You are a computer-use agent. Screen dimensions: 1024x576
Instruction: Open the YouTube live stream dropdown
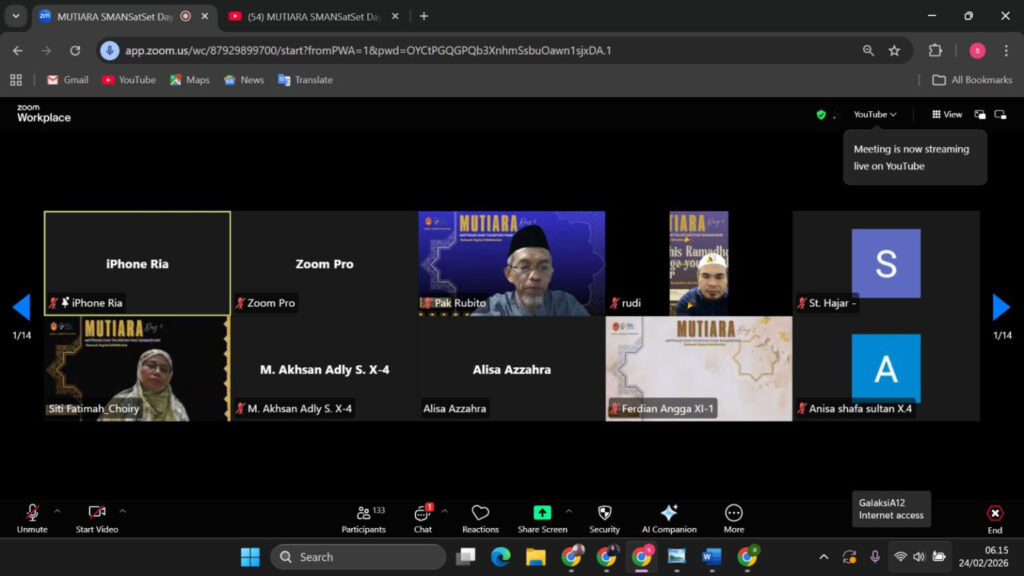click(x=875, y=115)
